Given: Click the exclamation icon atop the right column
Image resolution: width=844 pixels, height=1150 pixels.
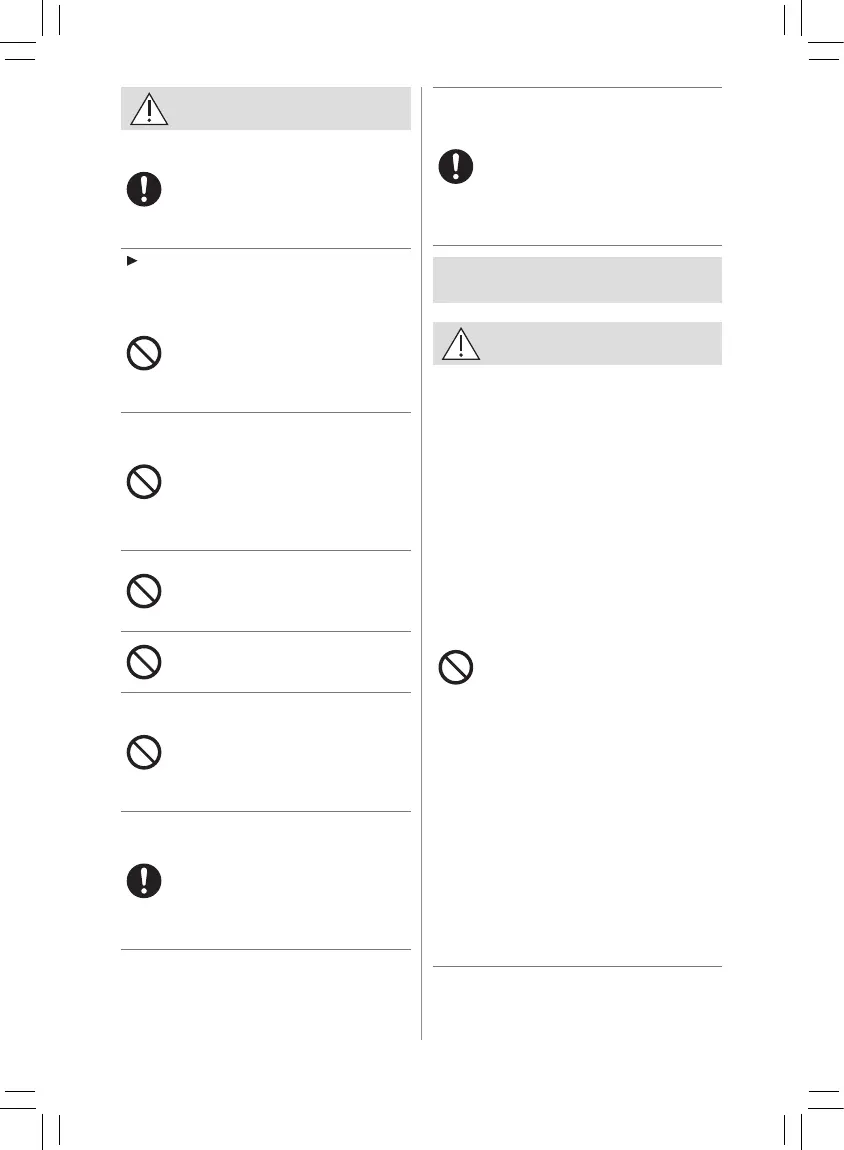Looking at the screenshot, I should pos(456,166).
